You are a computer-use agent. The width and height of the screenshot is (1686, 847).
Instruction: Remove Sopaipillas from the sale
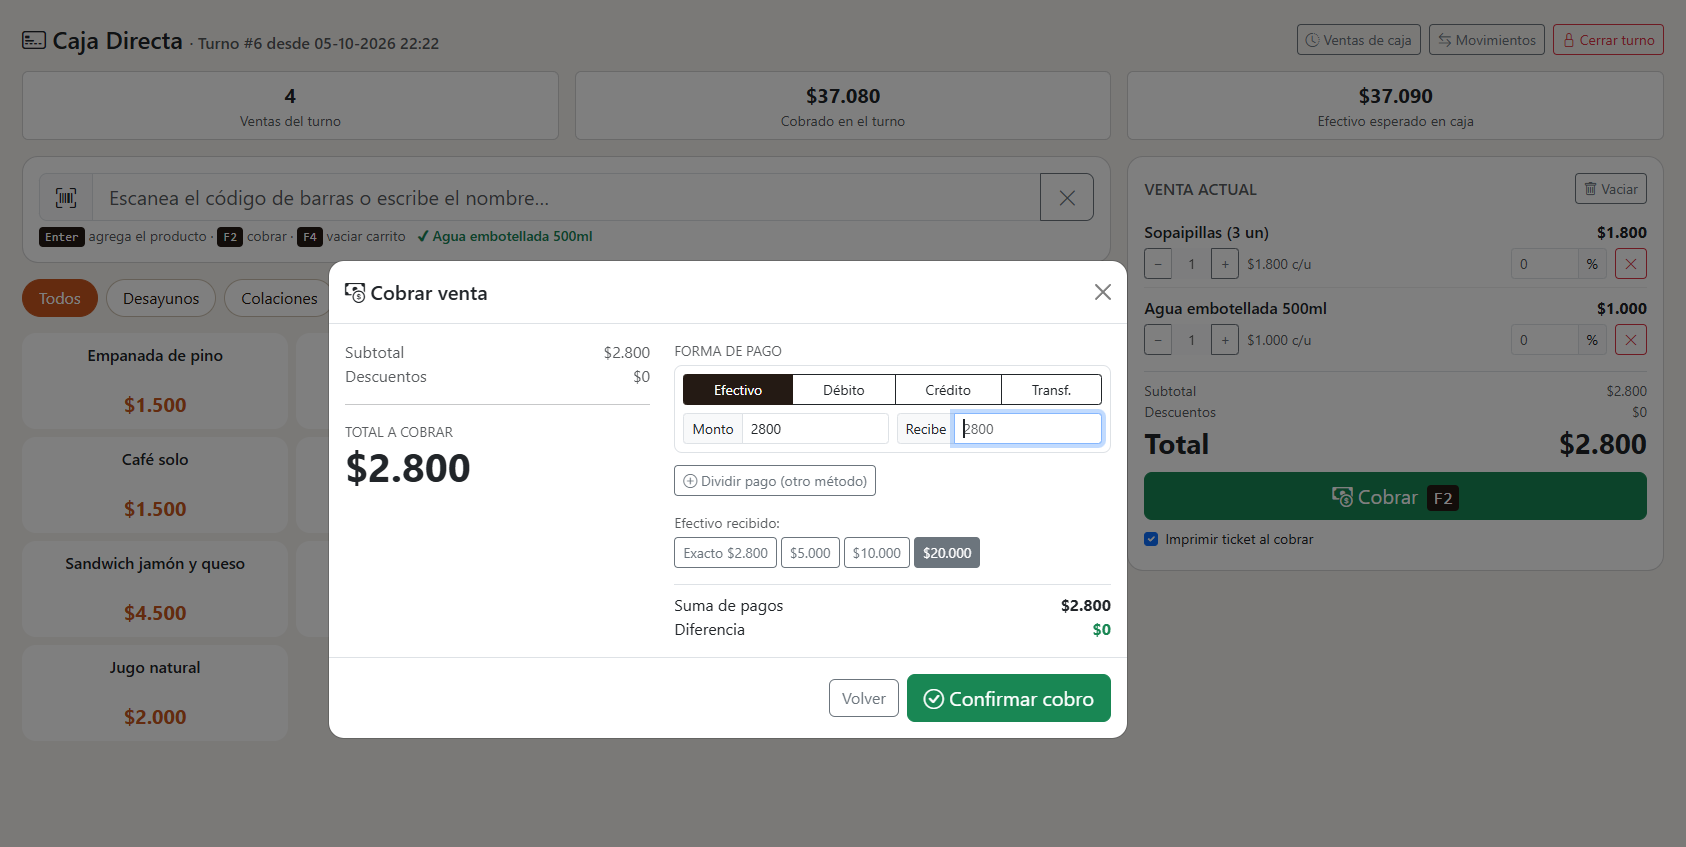[1630, 264]
